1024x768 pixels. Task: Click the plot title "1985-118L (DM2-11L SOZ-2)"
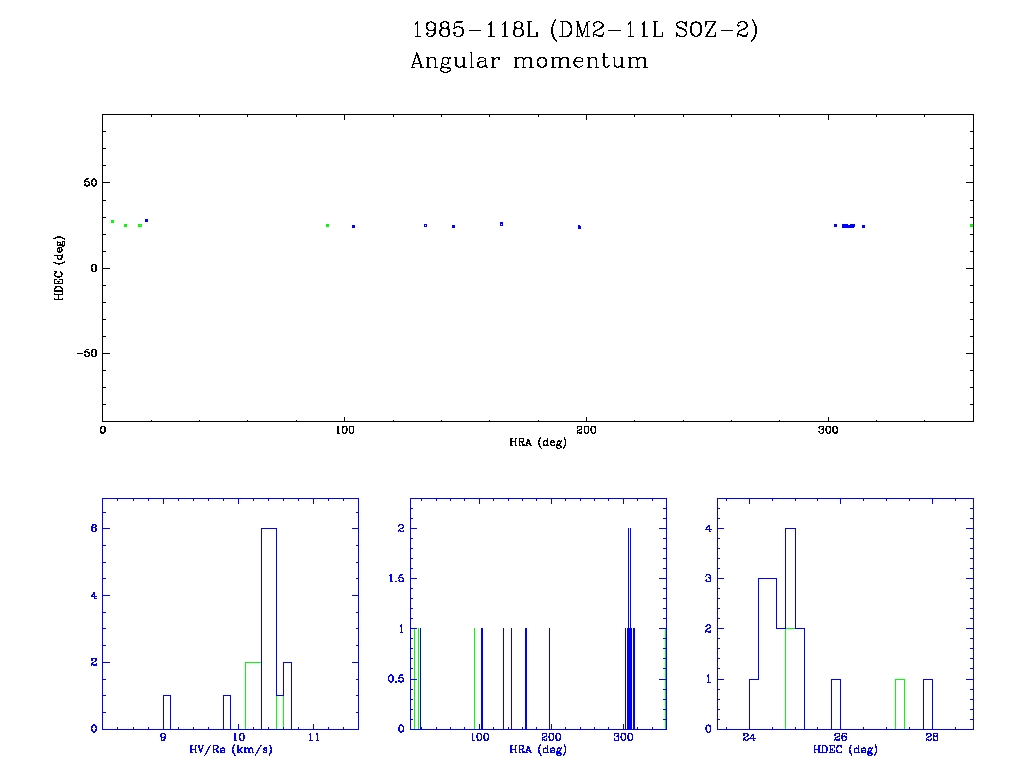[585, 30]
